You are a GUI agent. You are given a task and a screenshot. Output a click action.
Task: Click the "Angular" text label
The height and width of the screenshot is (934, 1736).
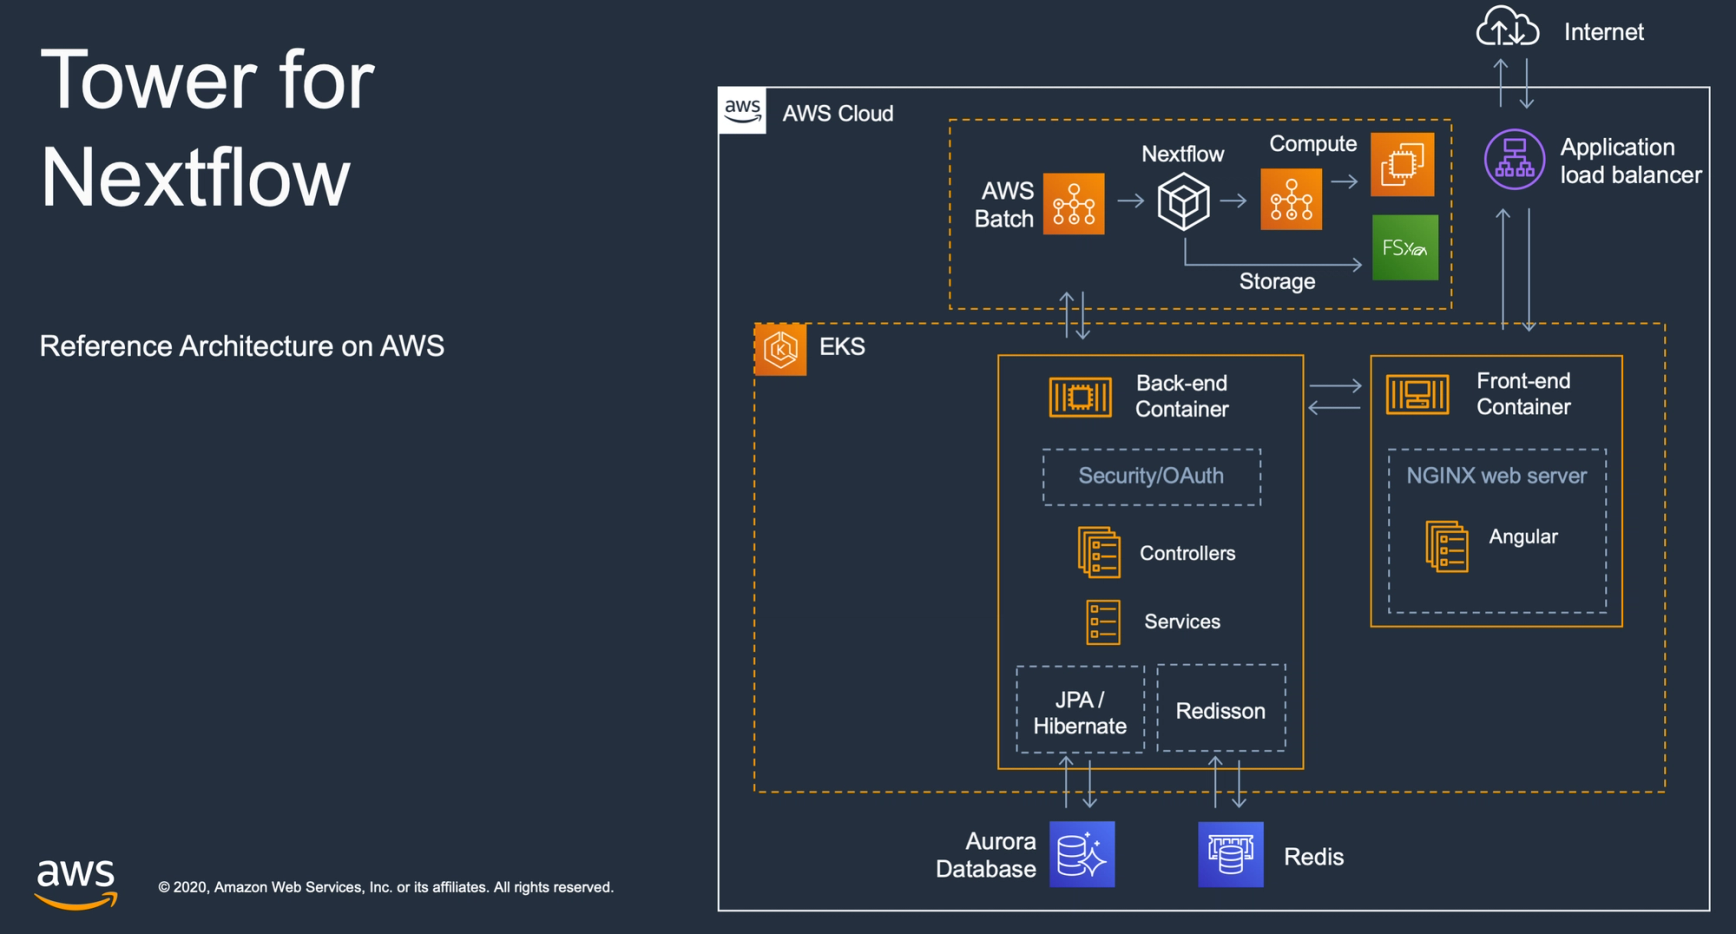1523,537
